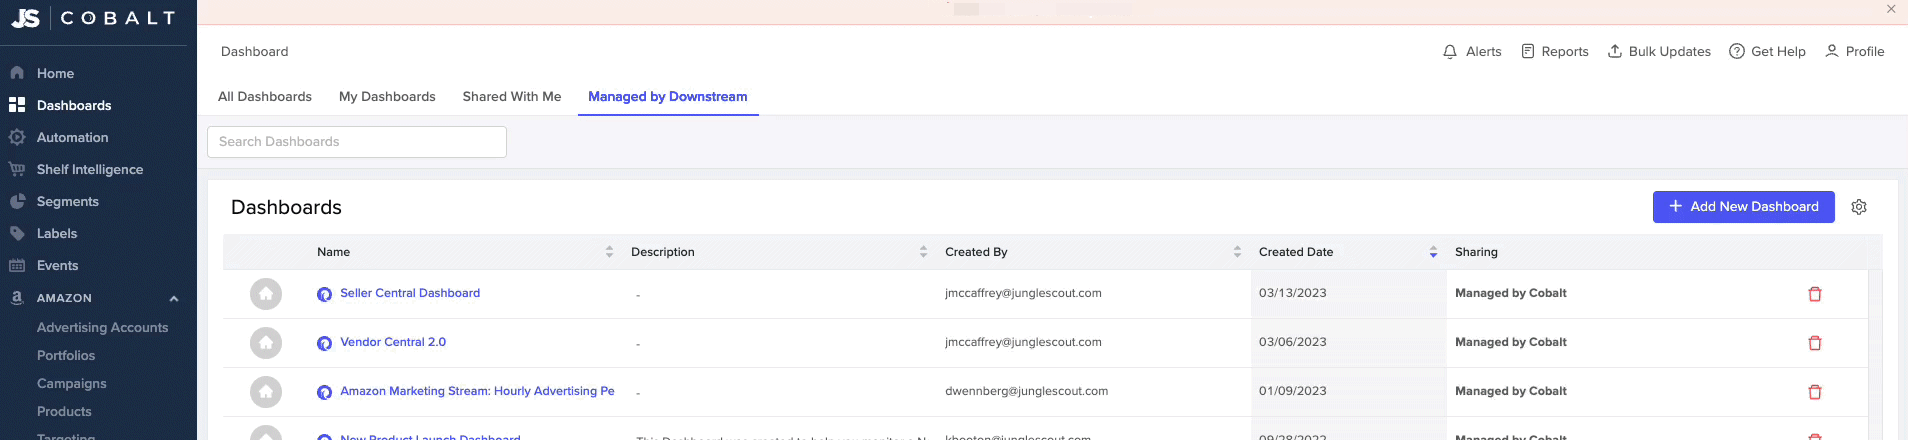This screenshot has width=1908, height=440.
Task: Click dwennberg@junglescout.com cell
Action: (x=1026, y=391)
